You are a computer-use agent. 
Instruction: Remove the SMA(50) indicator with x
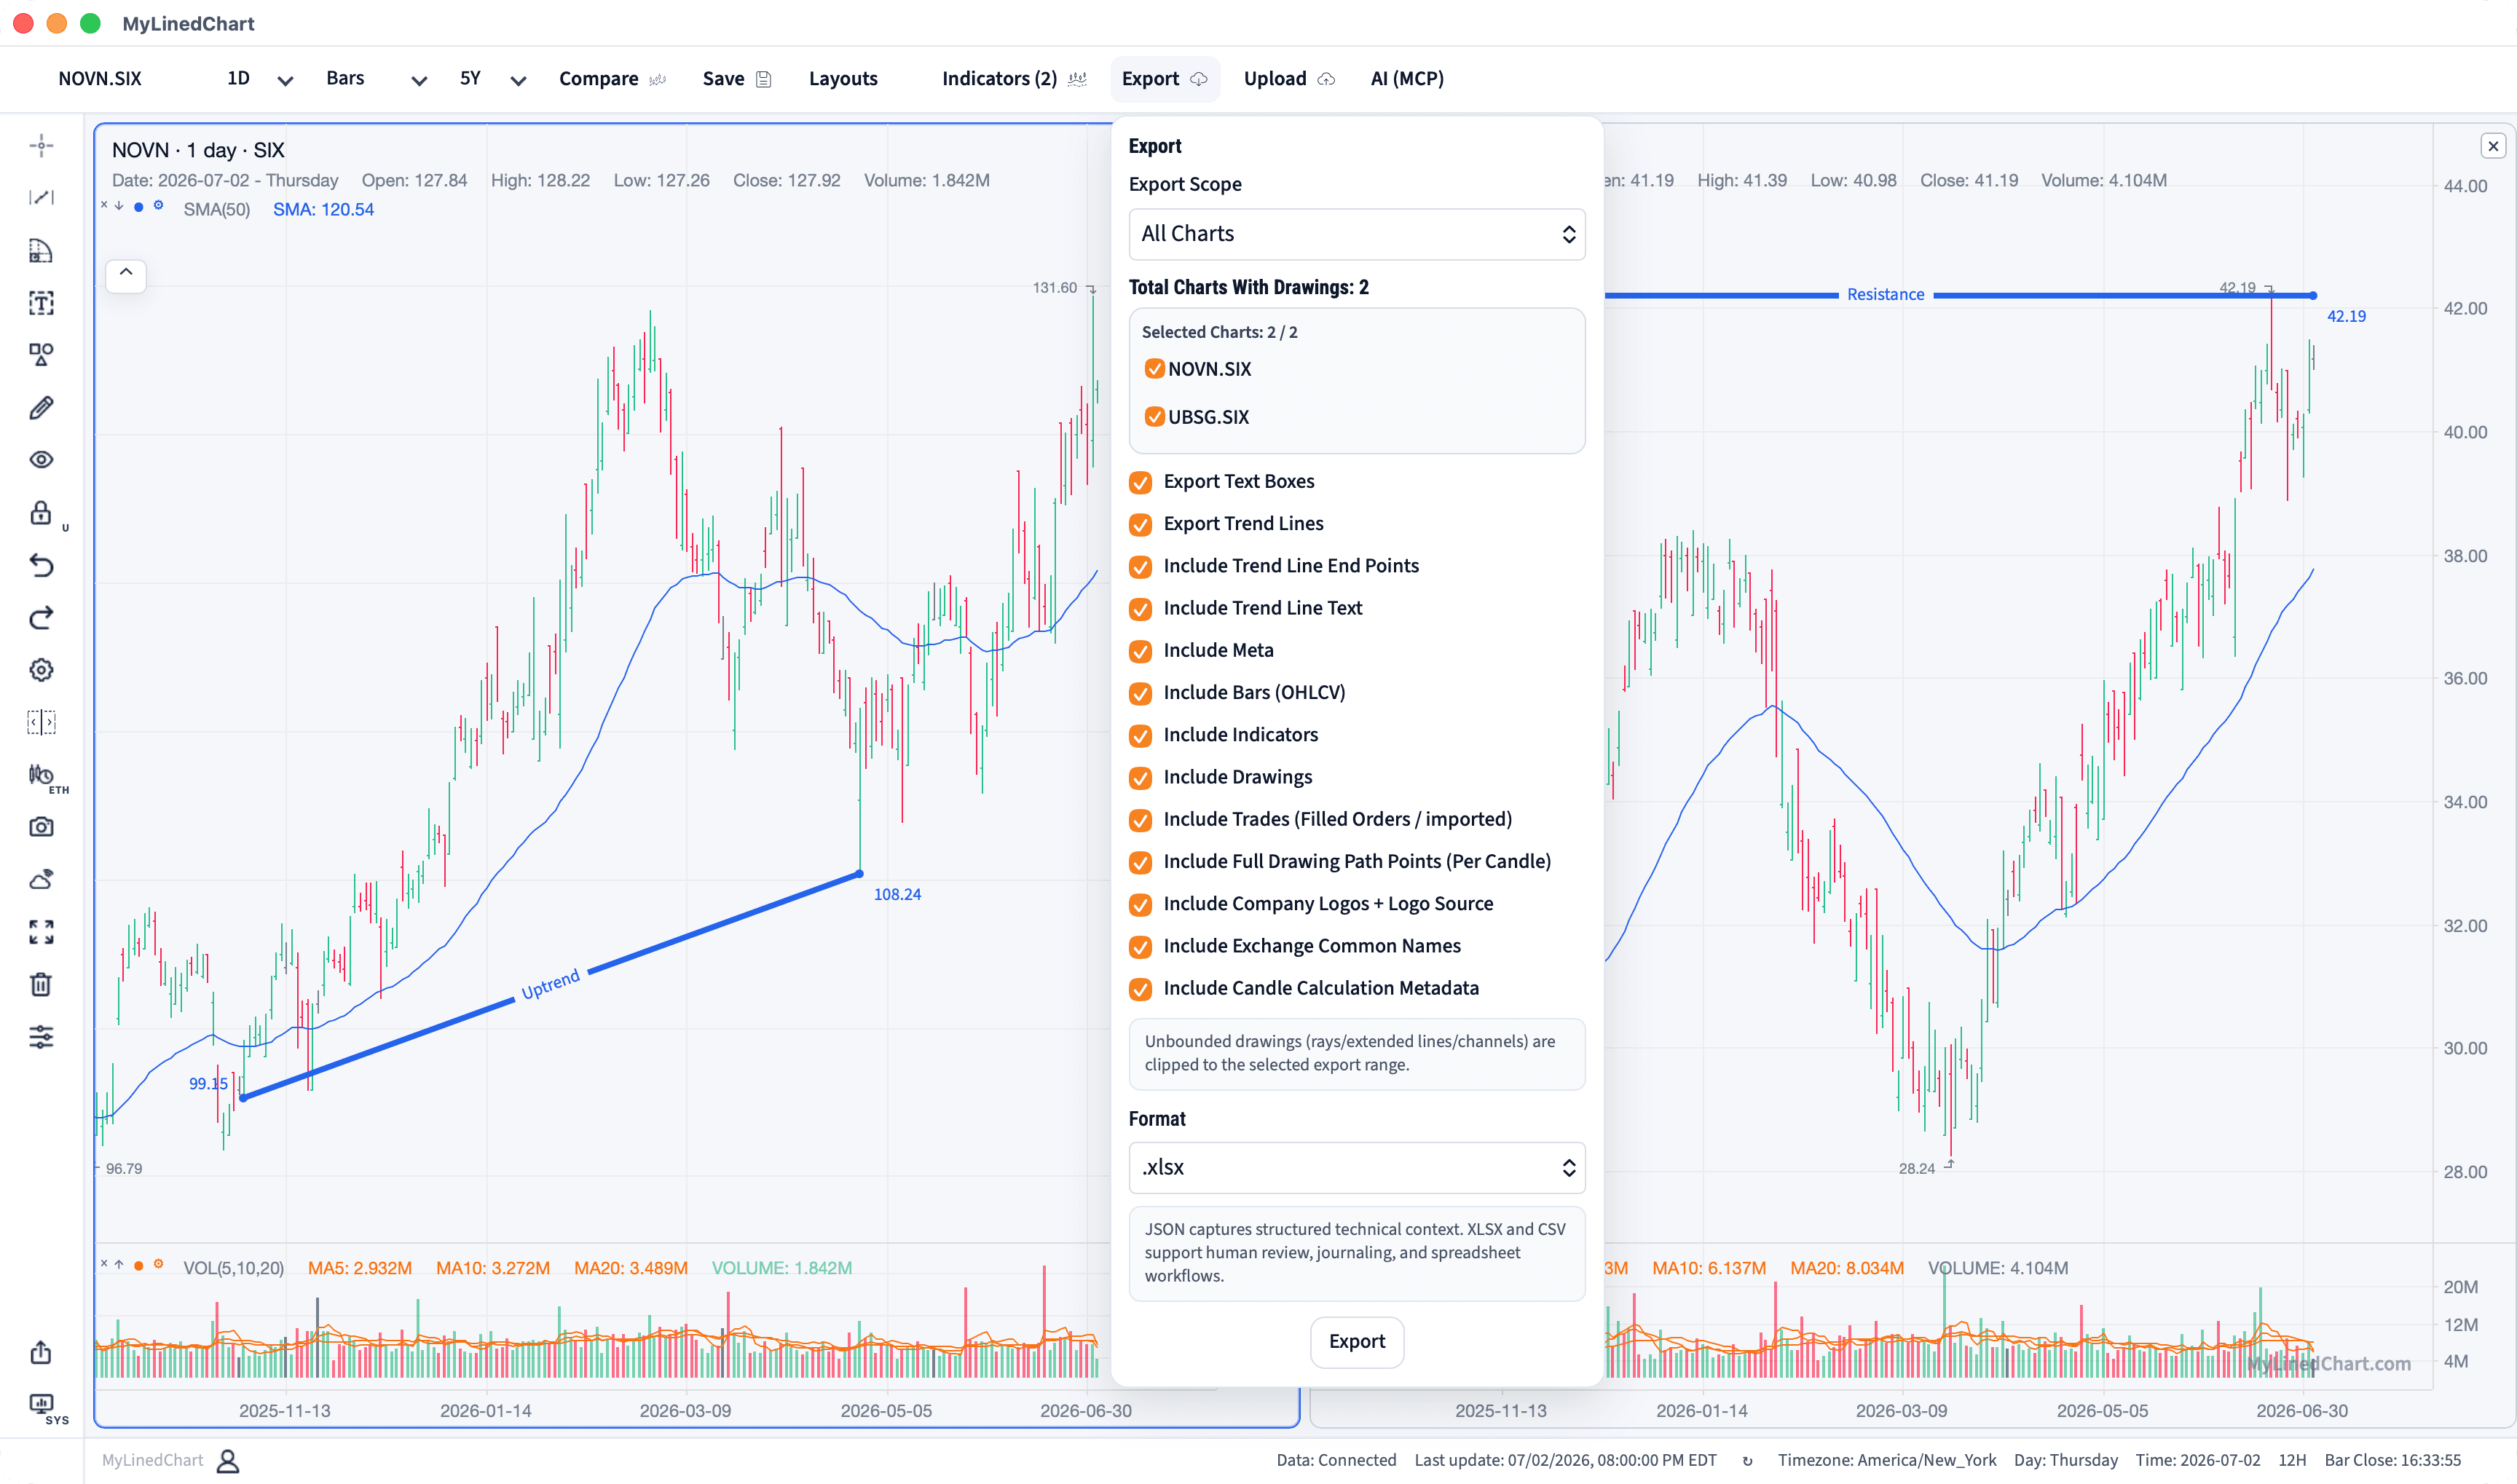[104, 206]
